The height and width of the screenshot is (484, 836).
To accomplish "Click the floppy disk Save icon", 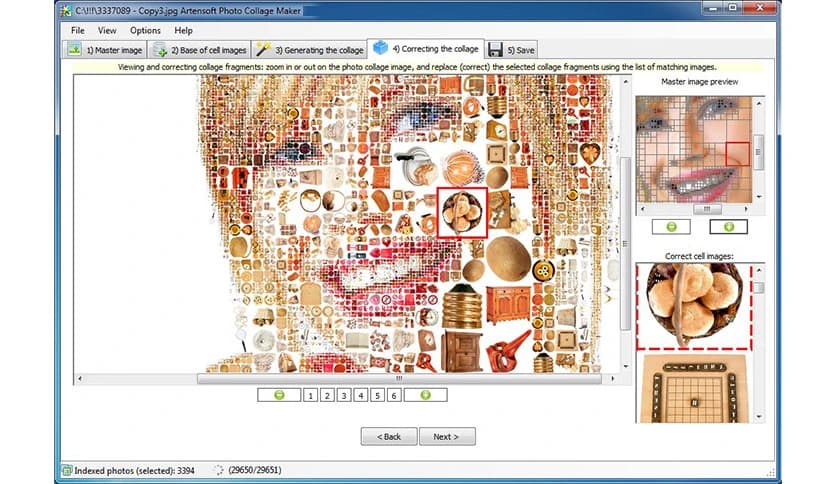I will [x=495, y=50].
